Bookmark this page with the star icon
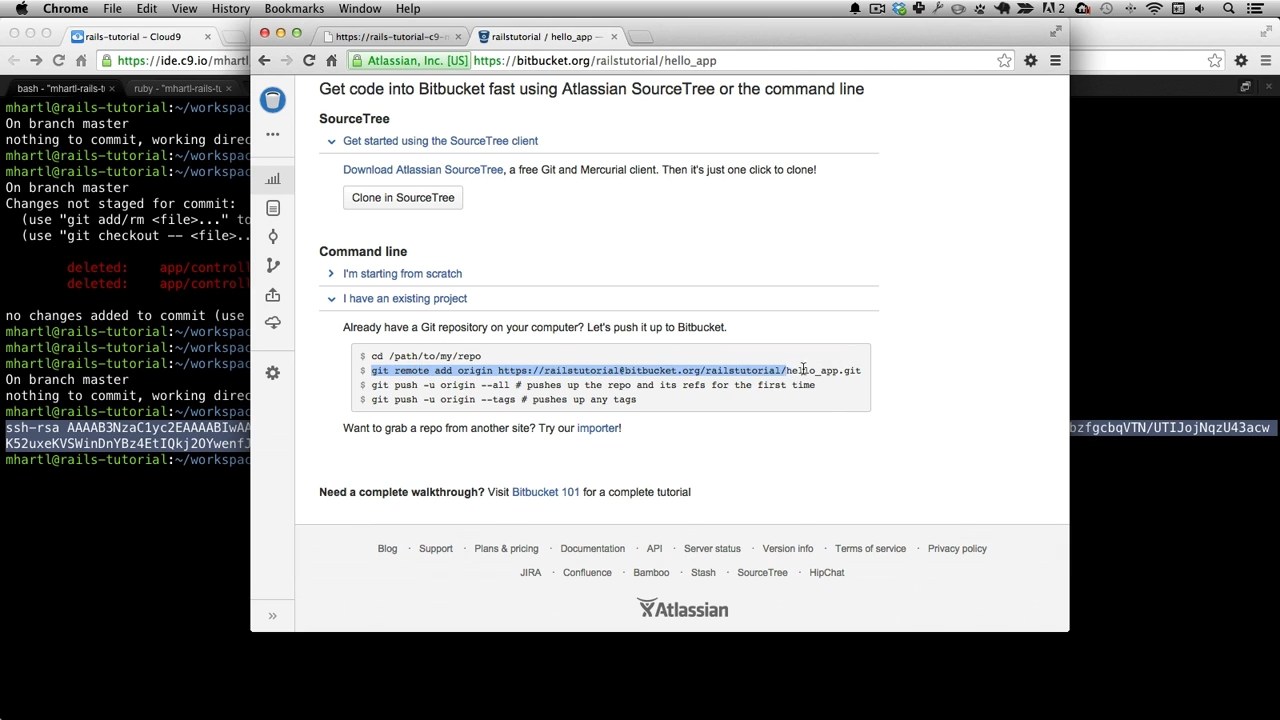 click(x=1004, y=61)
